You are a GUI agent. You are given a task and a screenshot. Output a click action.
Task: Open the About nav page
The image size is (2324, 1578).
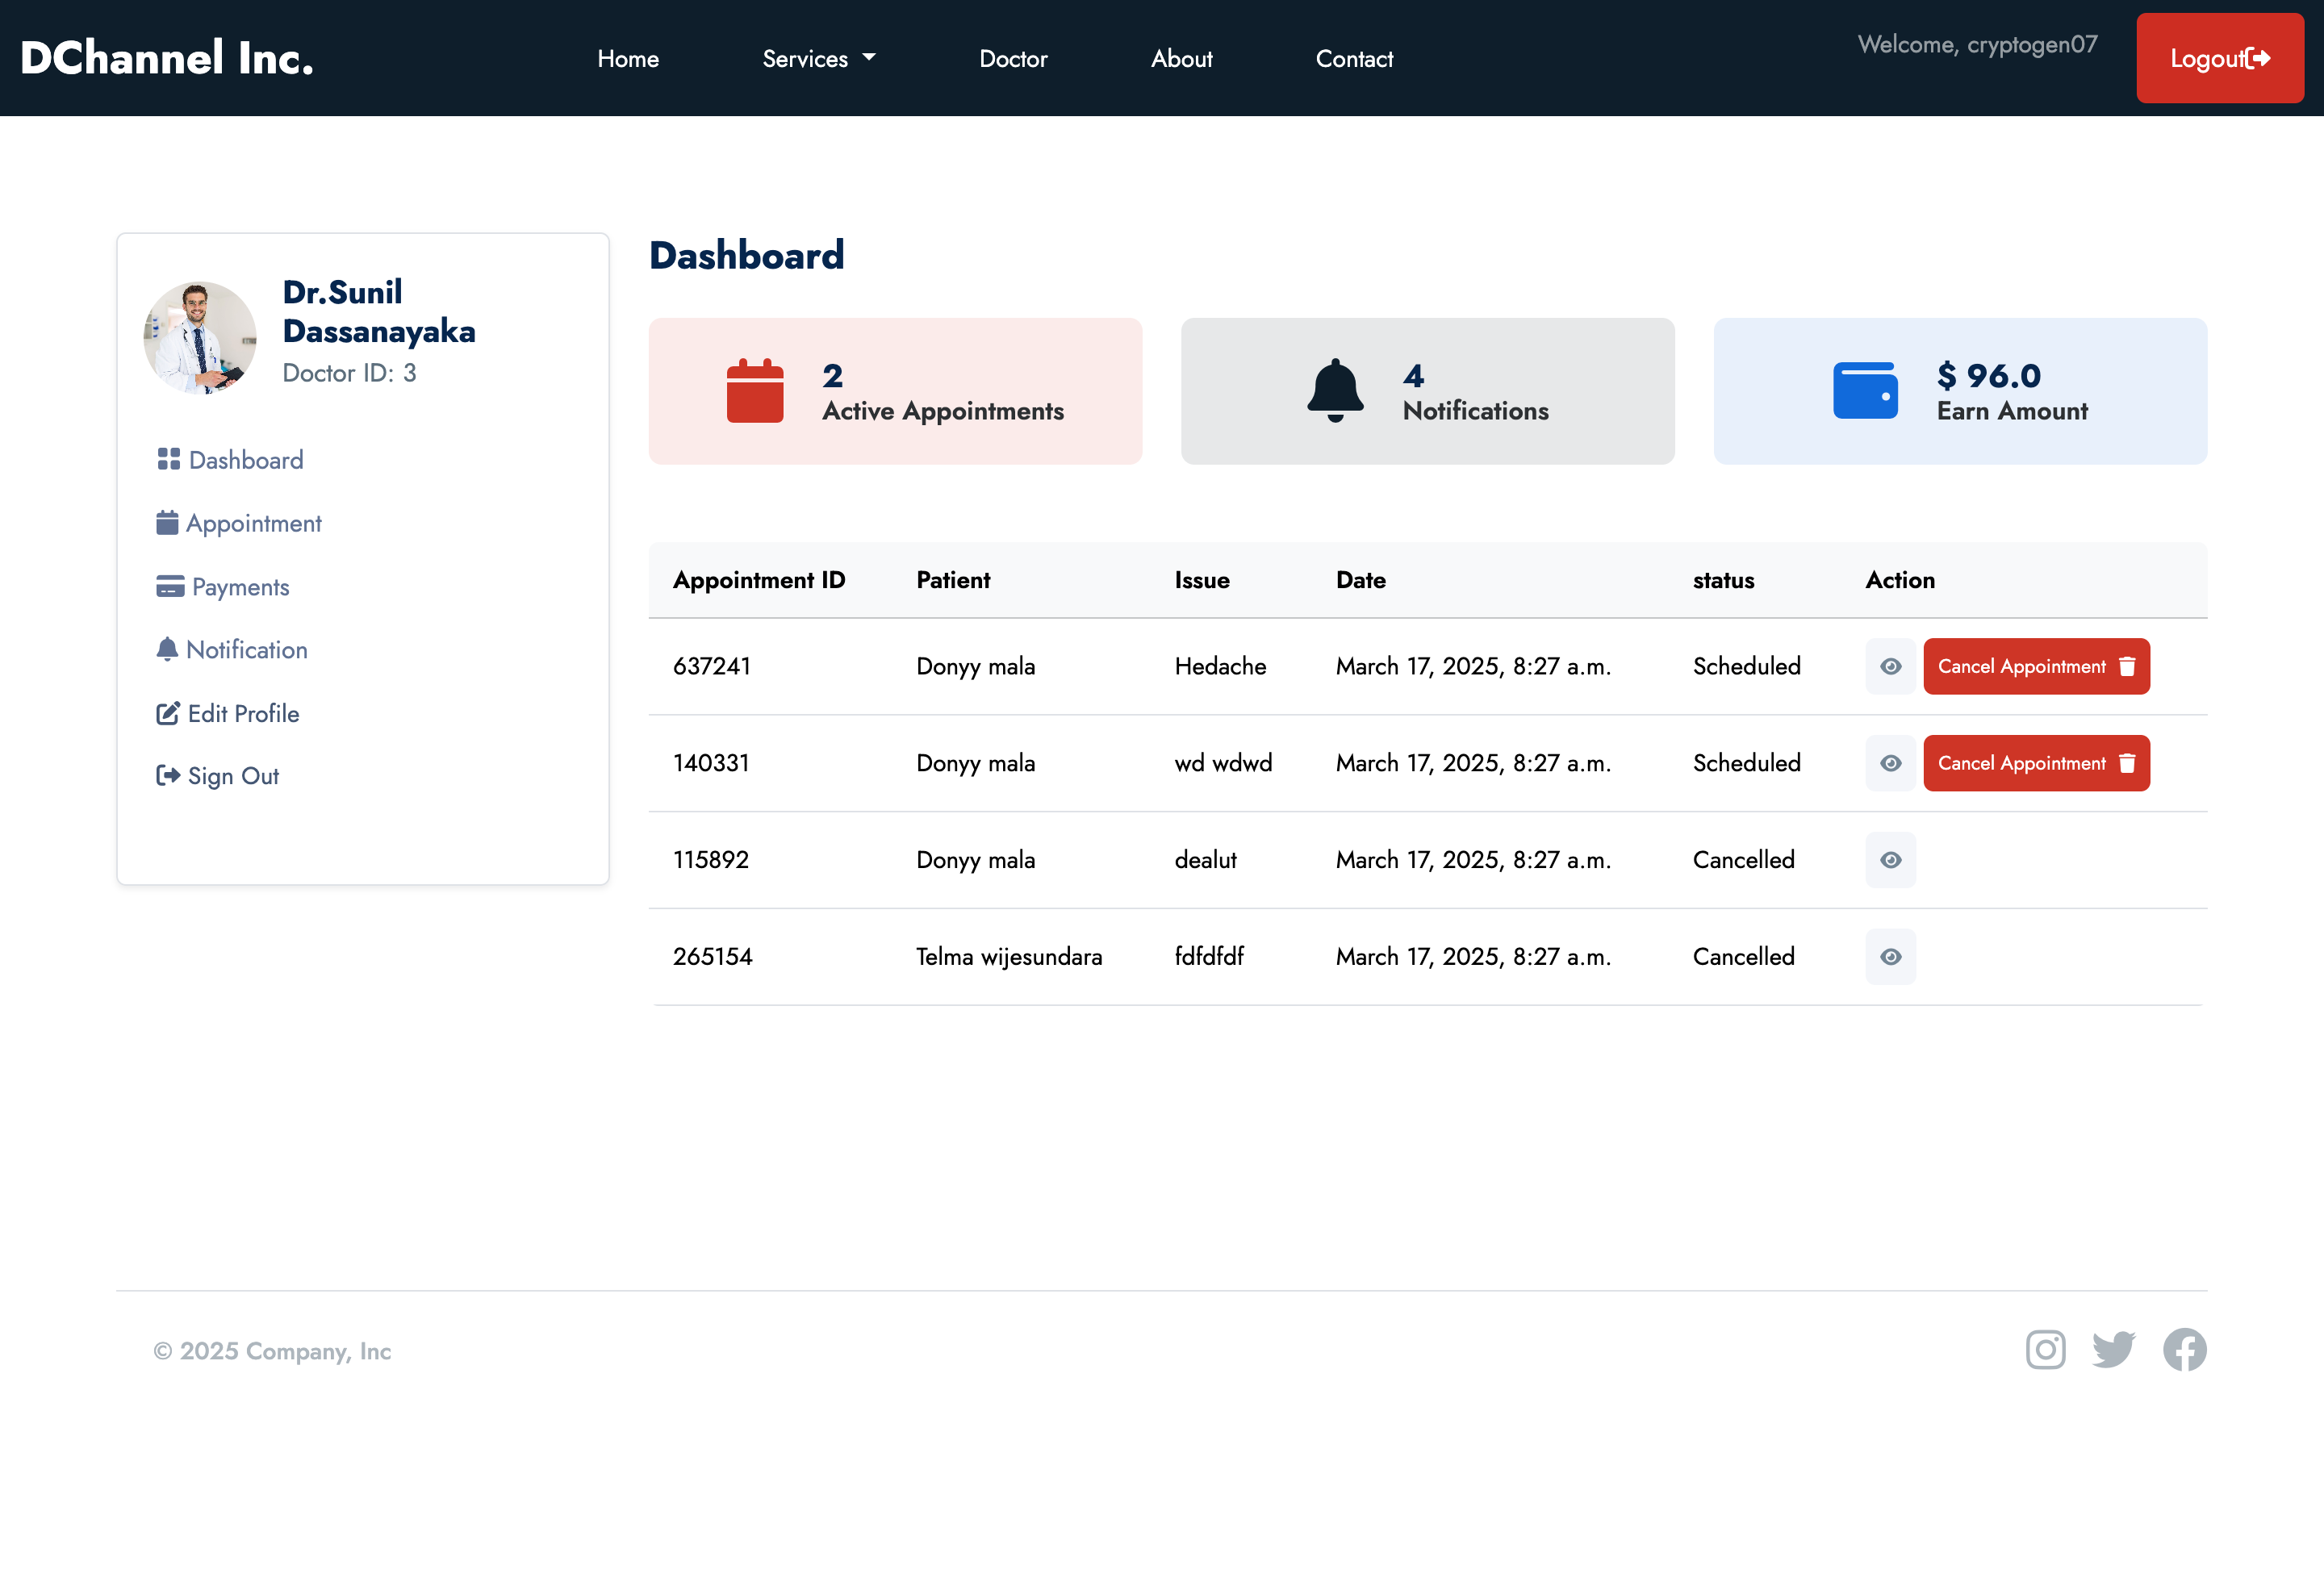1181,59
